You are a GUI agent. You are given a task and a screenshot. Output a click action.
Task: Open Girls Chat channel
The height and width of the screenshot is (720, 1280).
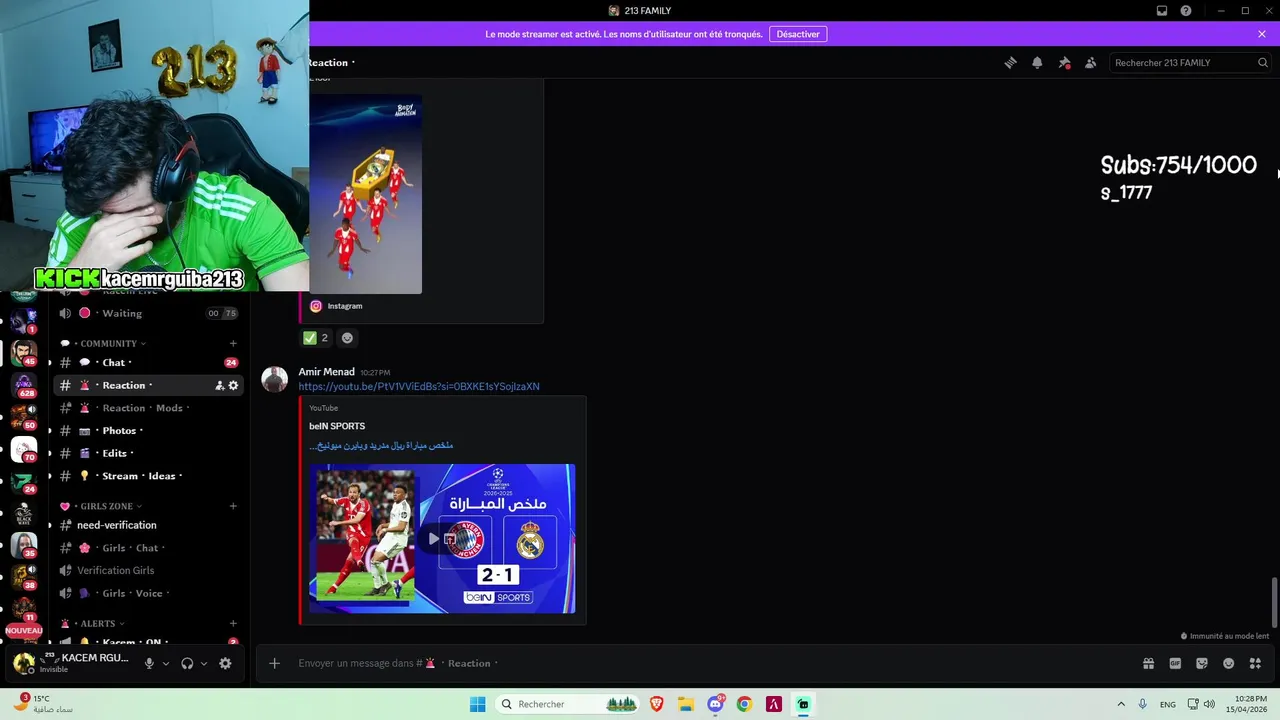tap(148, 548)
